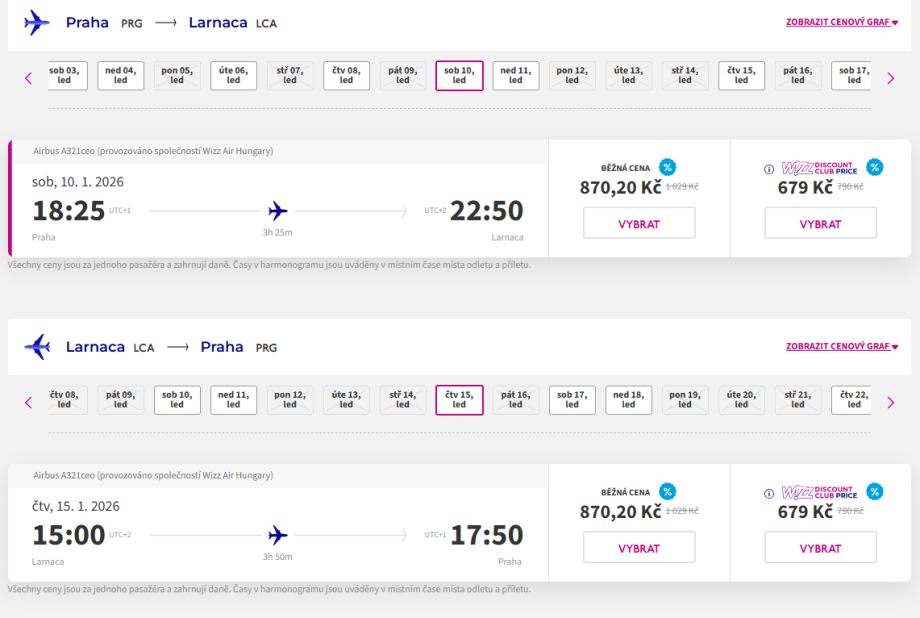Pick "sob 17, led" in return date strip
Viewport: 920px width, 618px height.
[572, 400]
